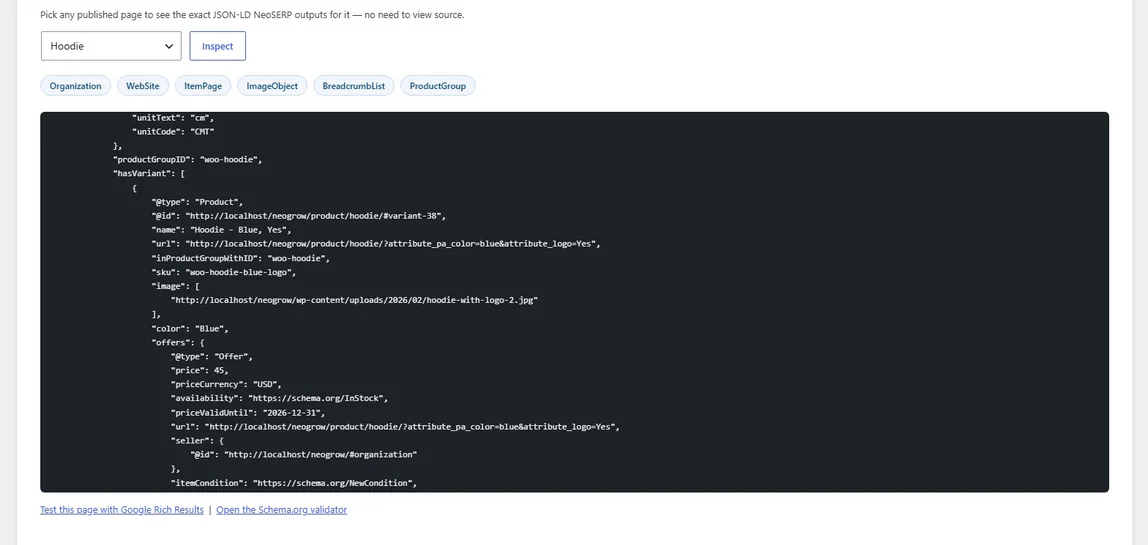Click the variant-38 @id line
Image resolution: width=1148 pixels, height=545 pixels.
(x=299, y=216)
